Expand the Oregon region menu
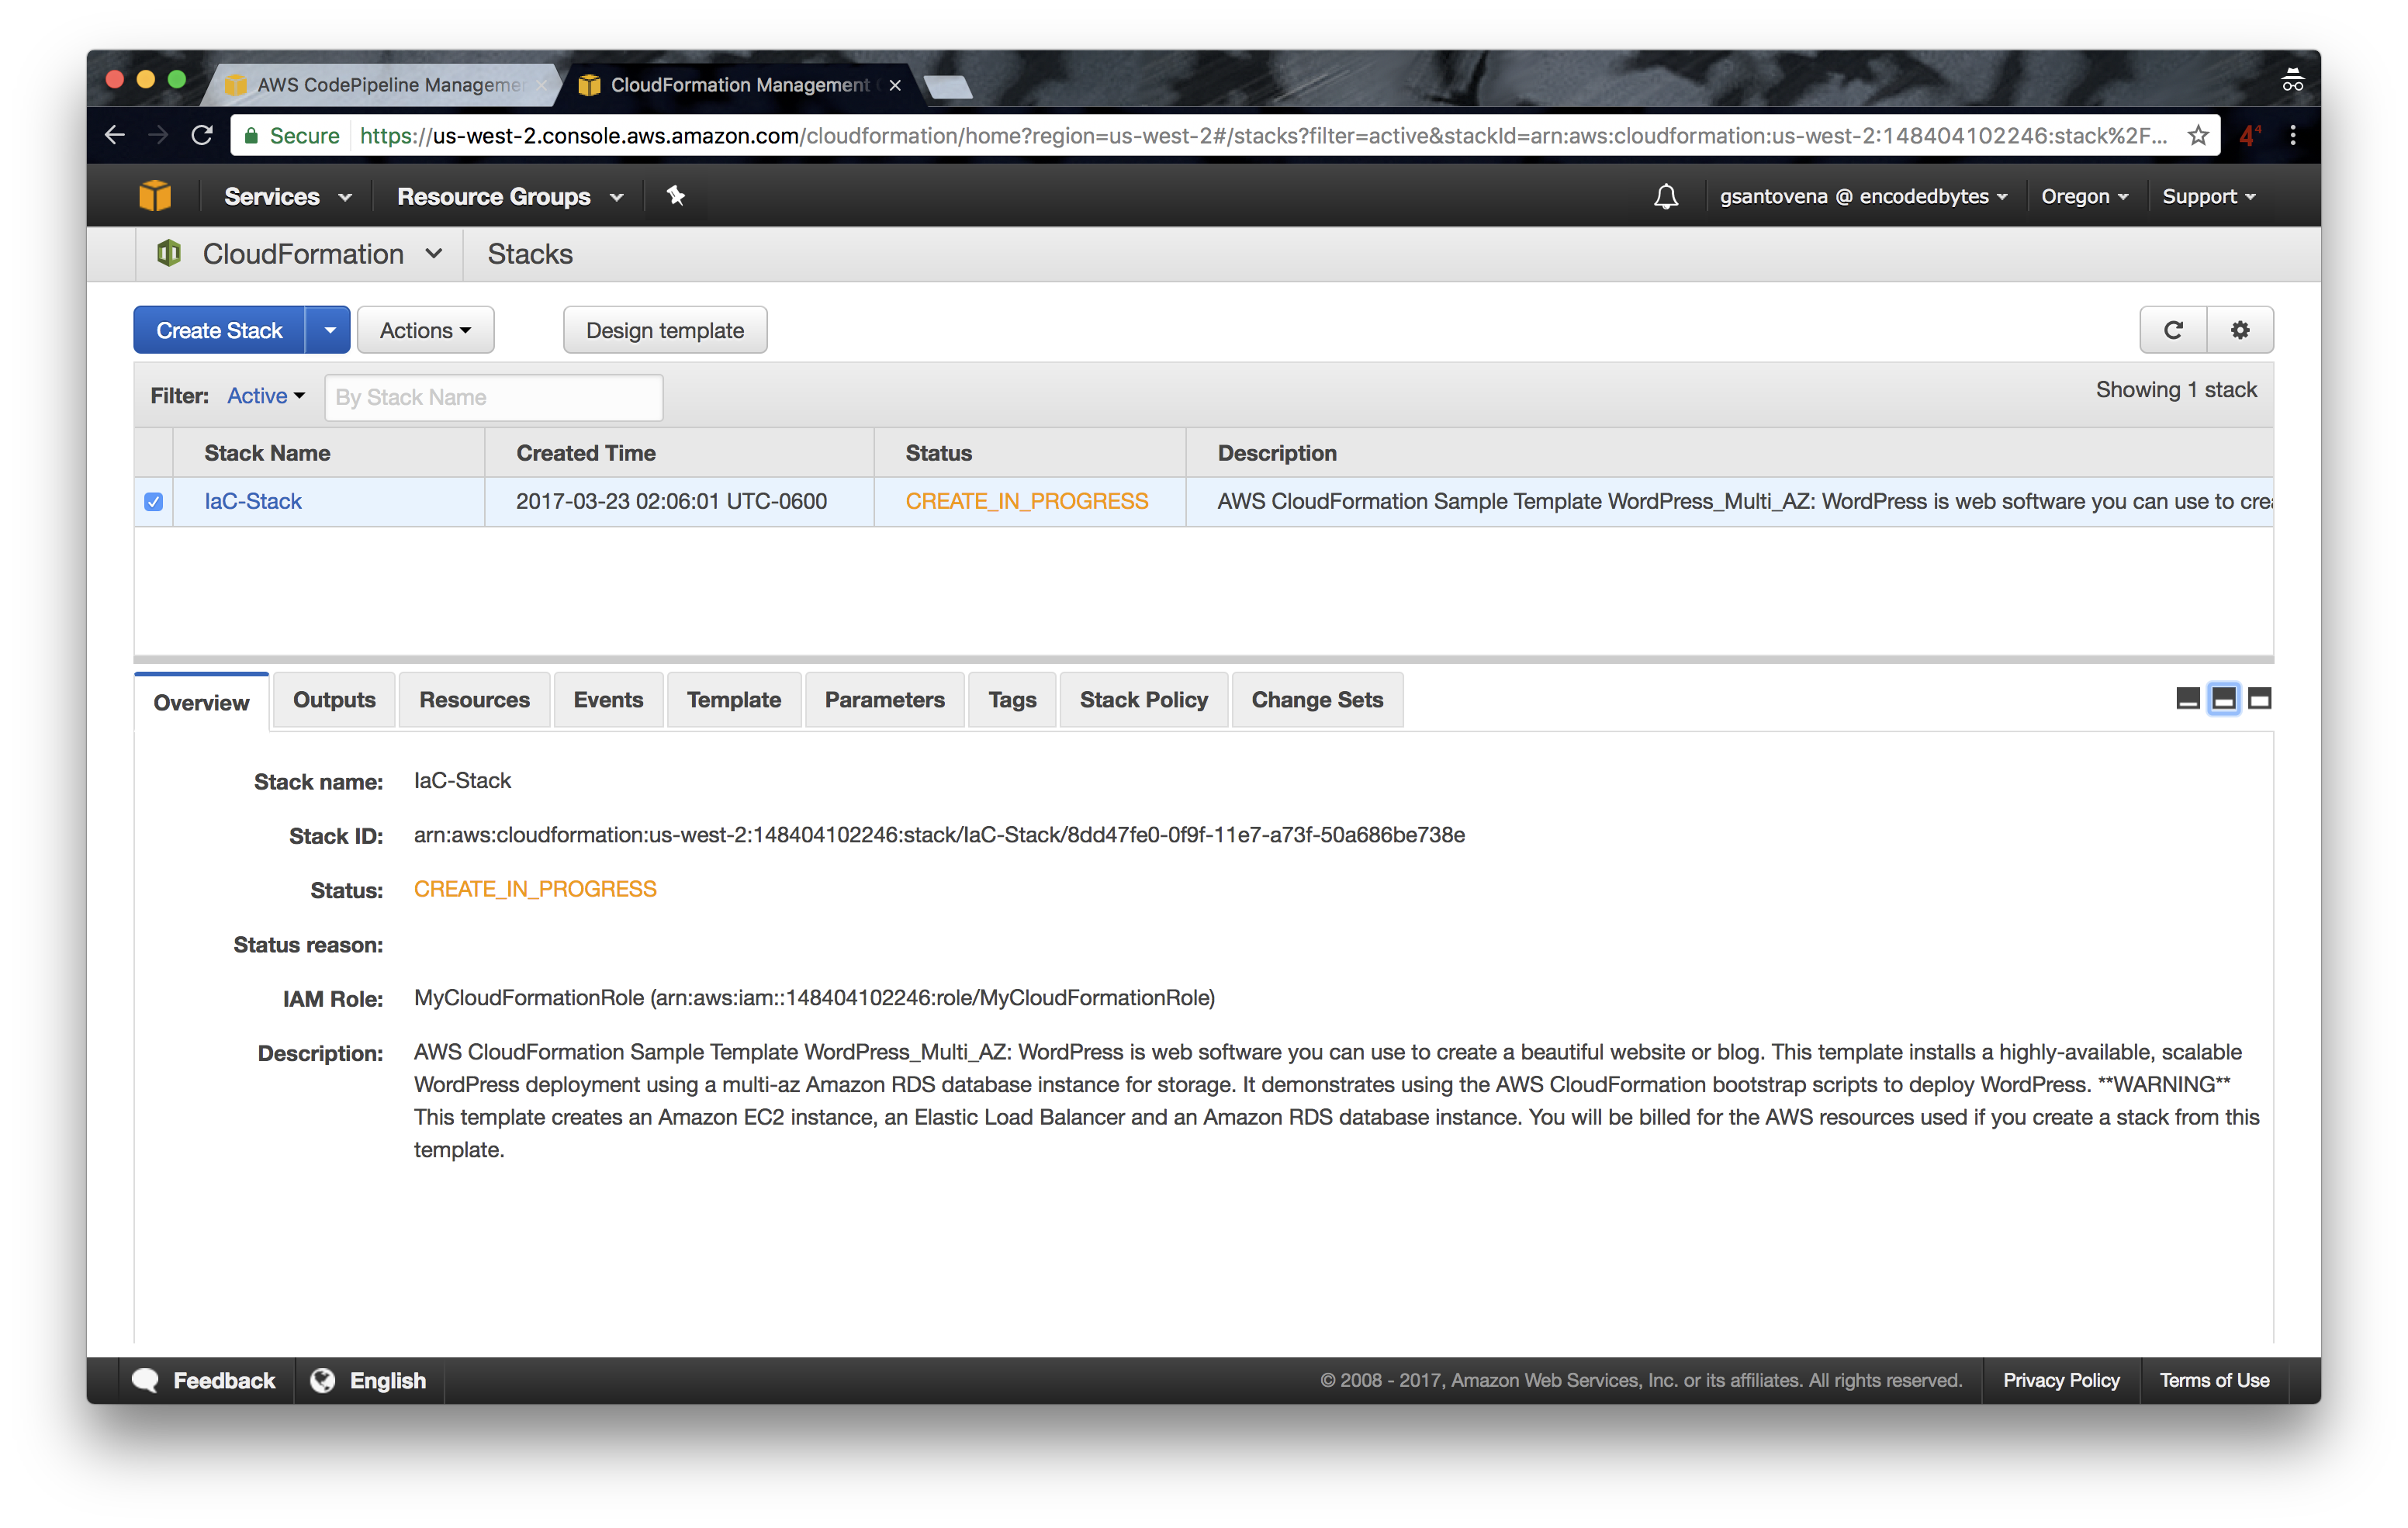The image size is (2408, 1528). point(2084,196)
